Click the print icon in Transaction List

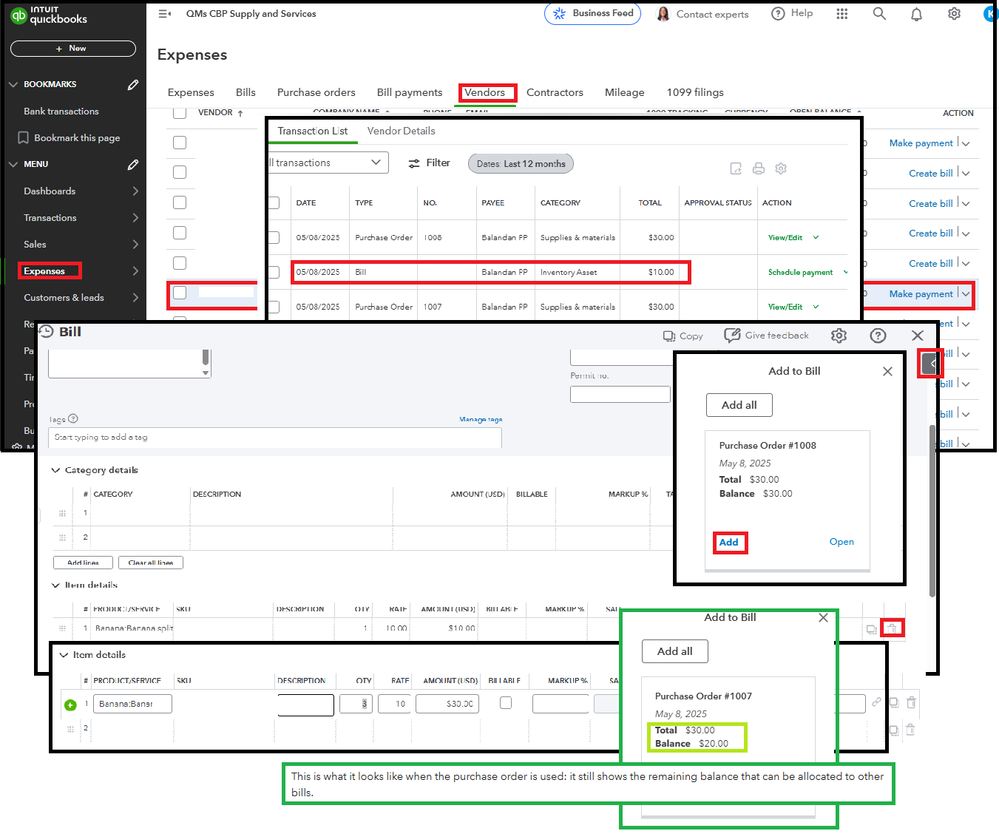click(758, 168)
